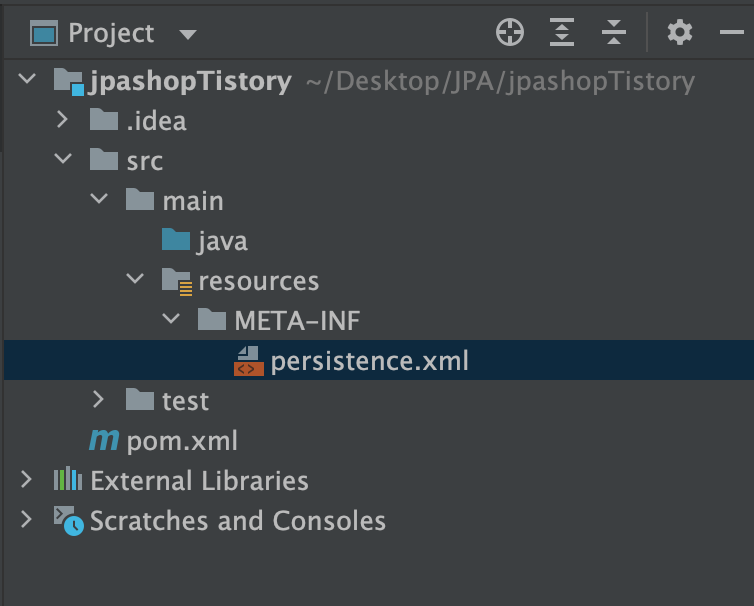Click the Expand All icon
754x606 pixels.
[562, 33]
